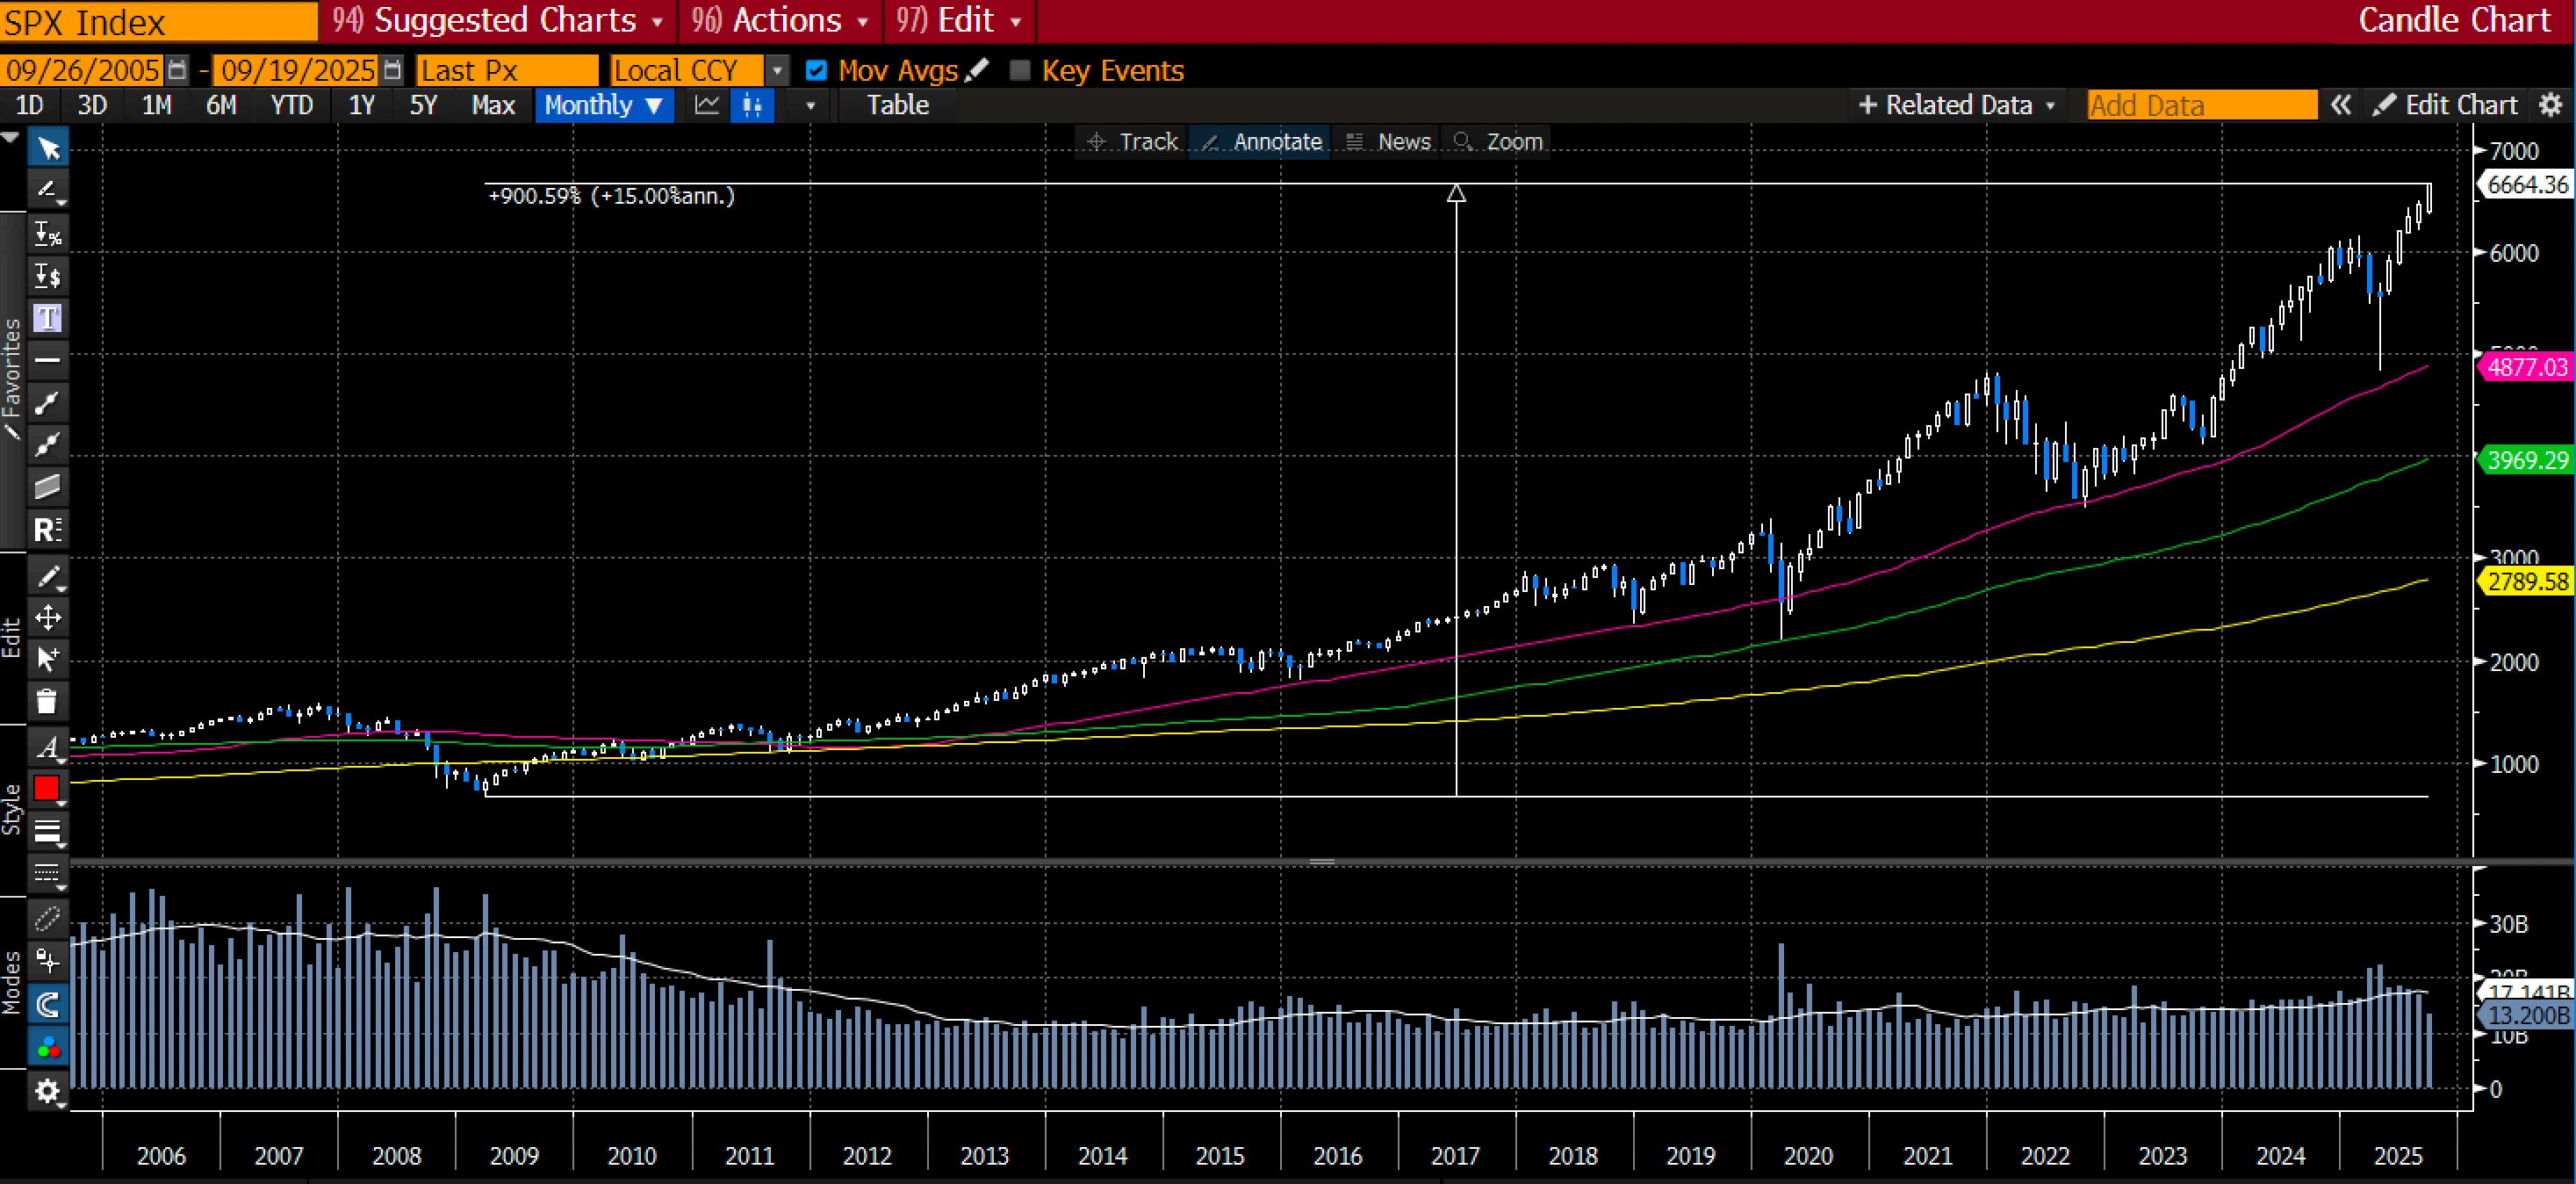Open chart settings gear at top right
The image size is (2576, 1184).
(x=2551, y=105)
